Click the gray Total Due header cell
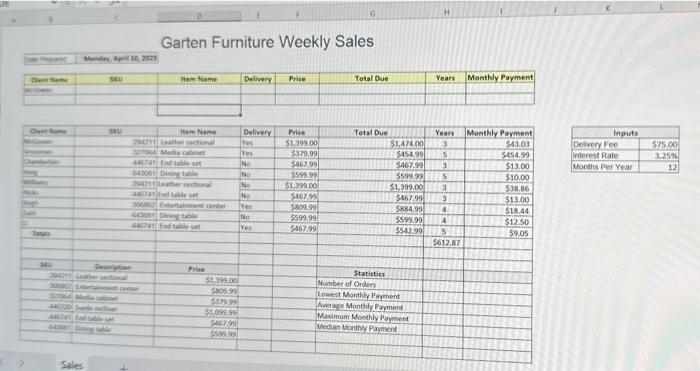 pyautogui.click(x=371, y=133)
